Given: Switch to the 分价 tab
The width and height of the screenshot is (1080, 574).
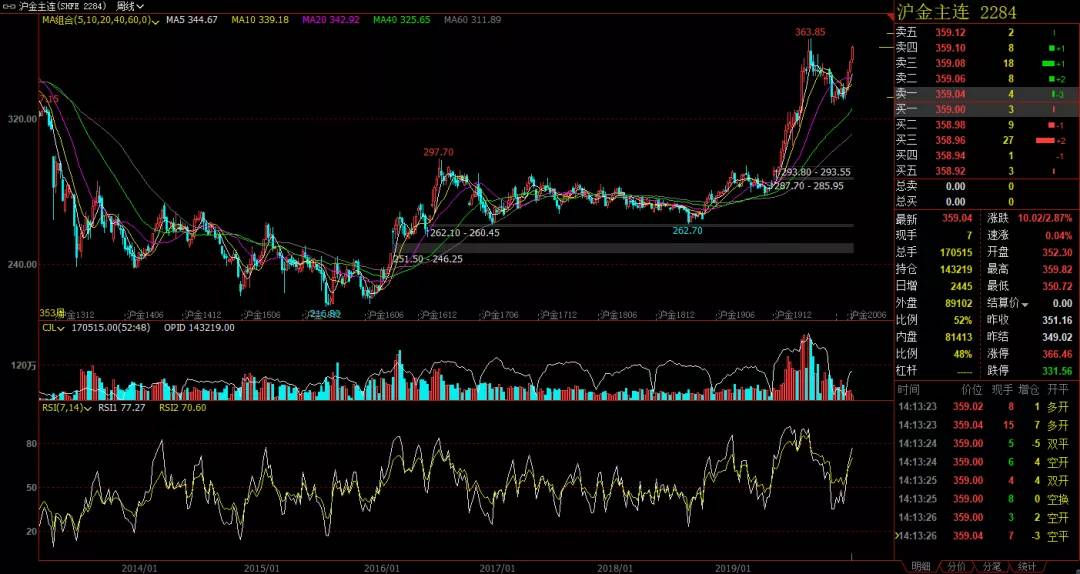Looking at the screenshot, I should pyautogui.click(x=956, y=566).
